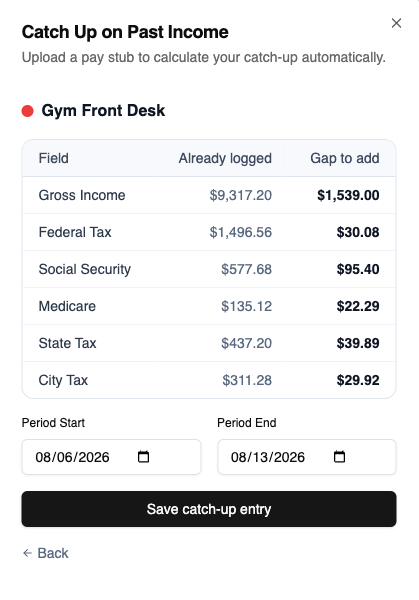Open Period End calendar picker icon
419x600 pixels.
[x=339, y=457]
